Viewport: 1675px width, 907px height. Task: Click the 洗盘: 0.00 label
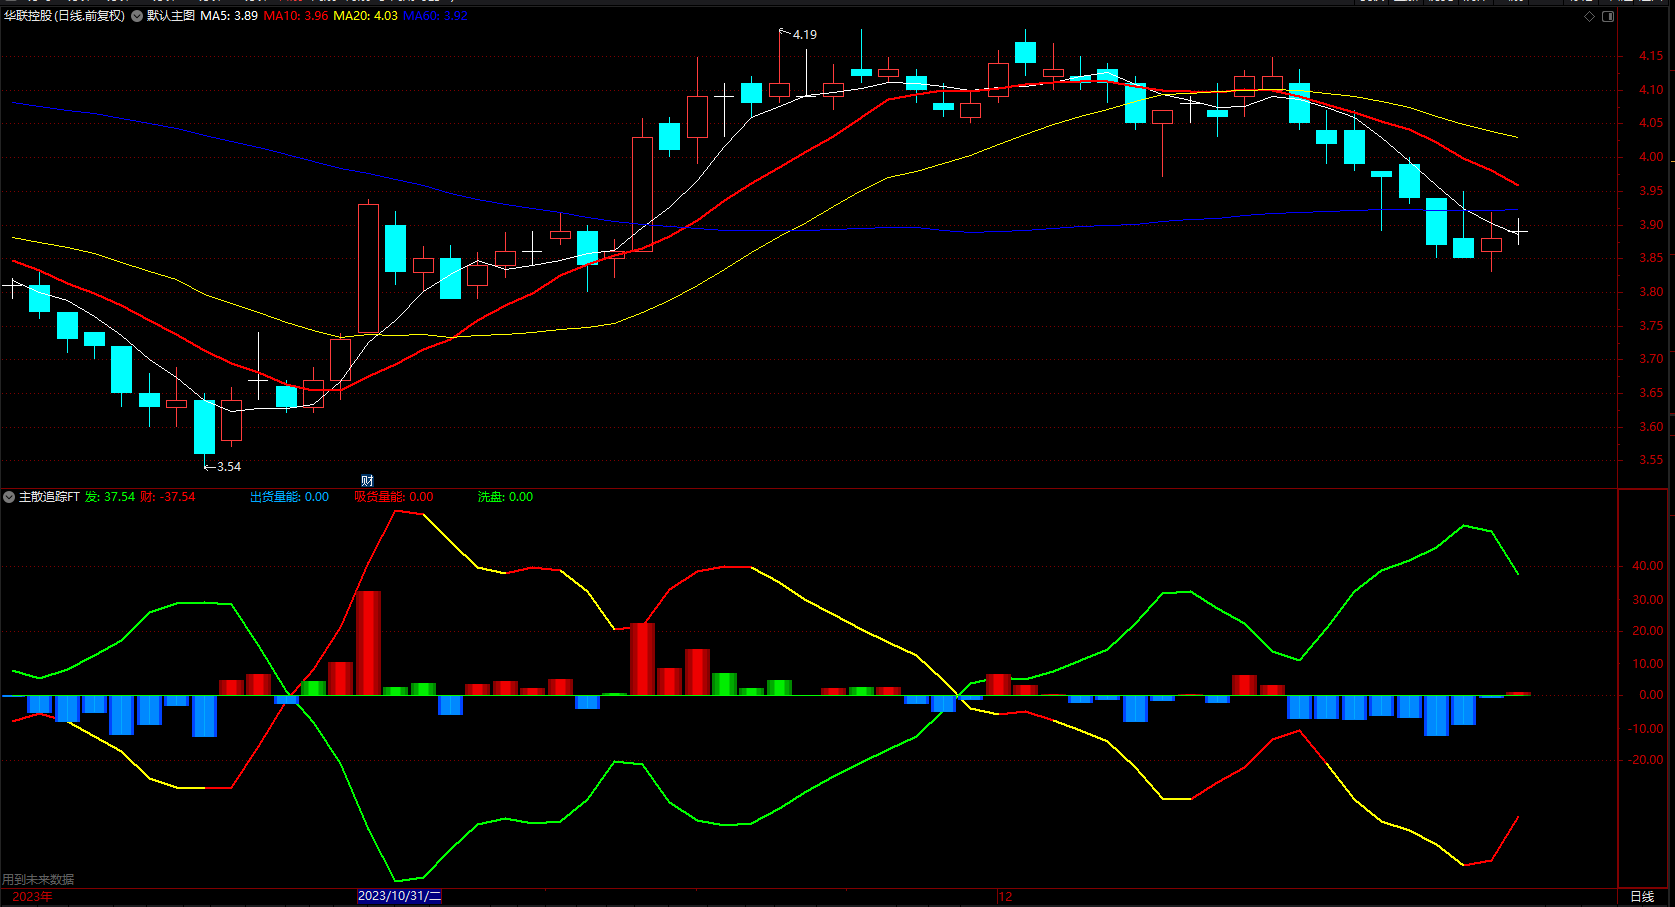pyautogui.click(x=505, y=497)
